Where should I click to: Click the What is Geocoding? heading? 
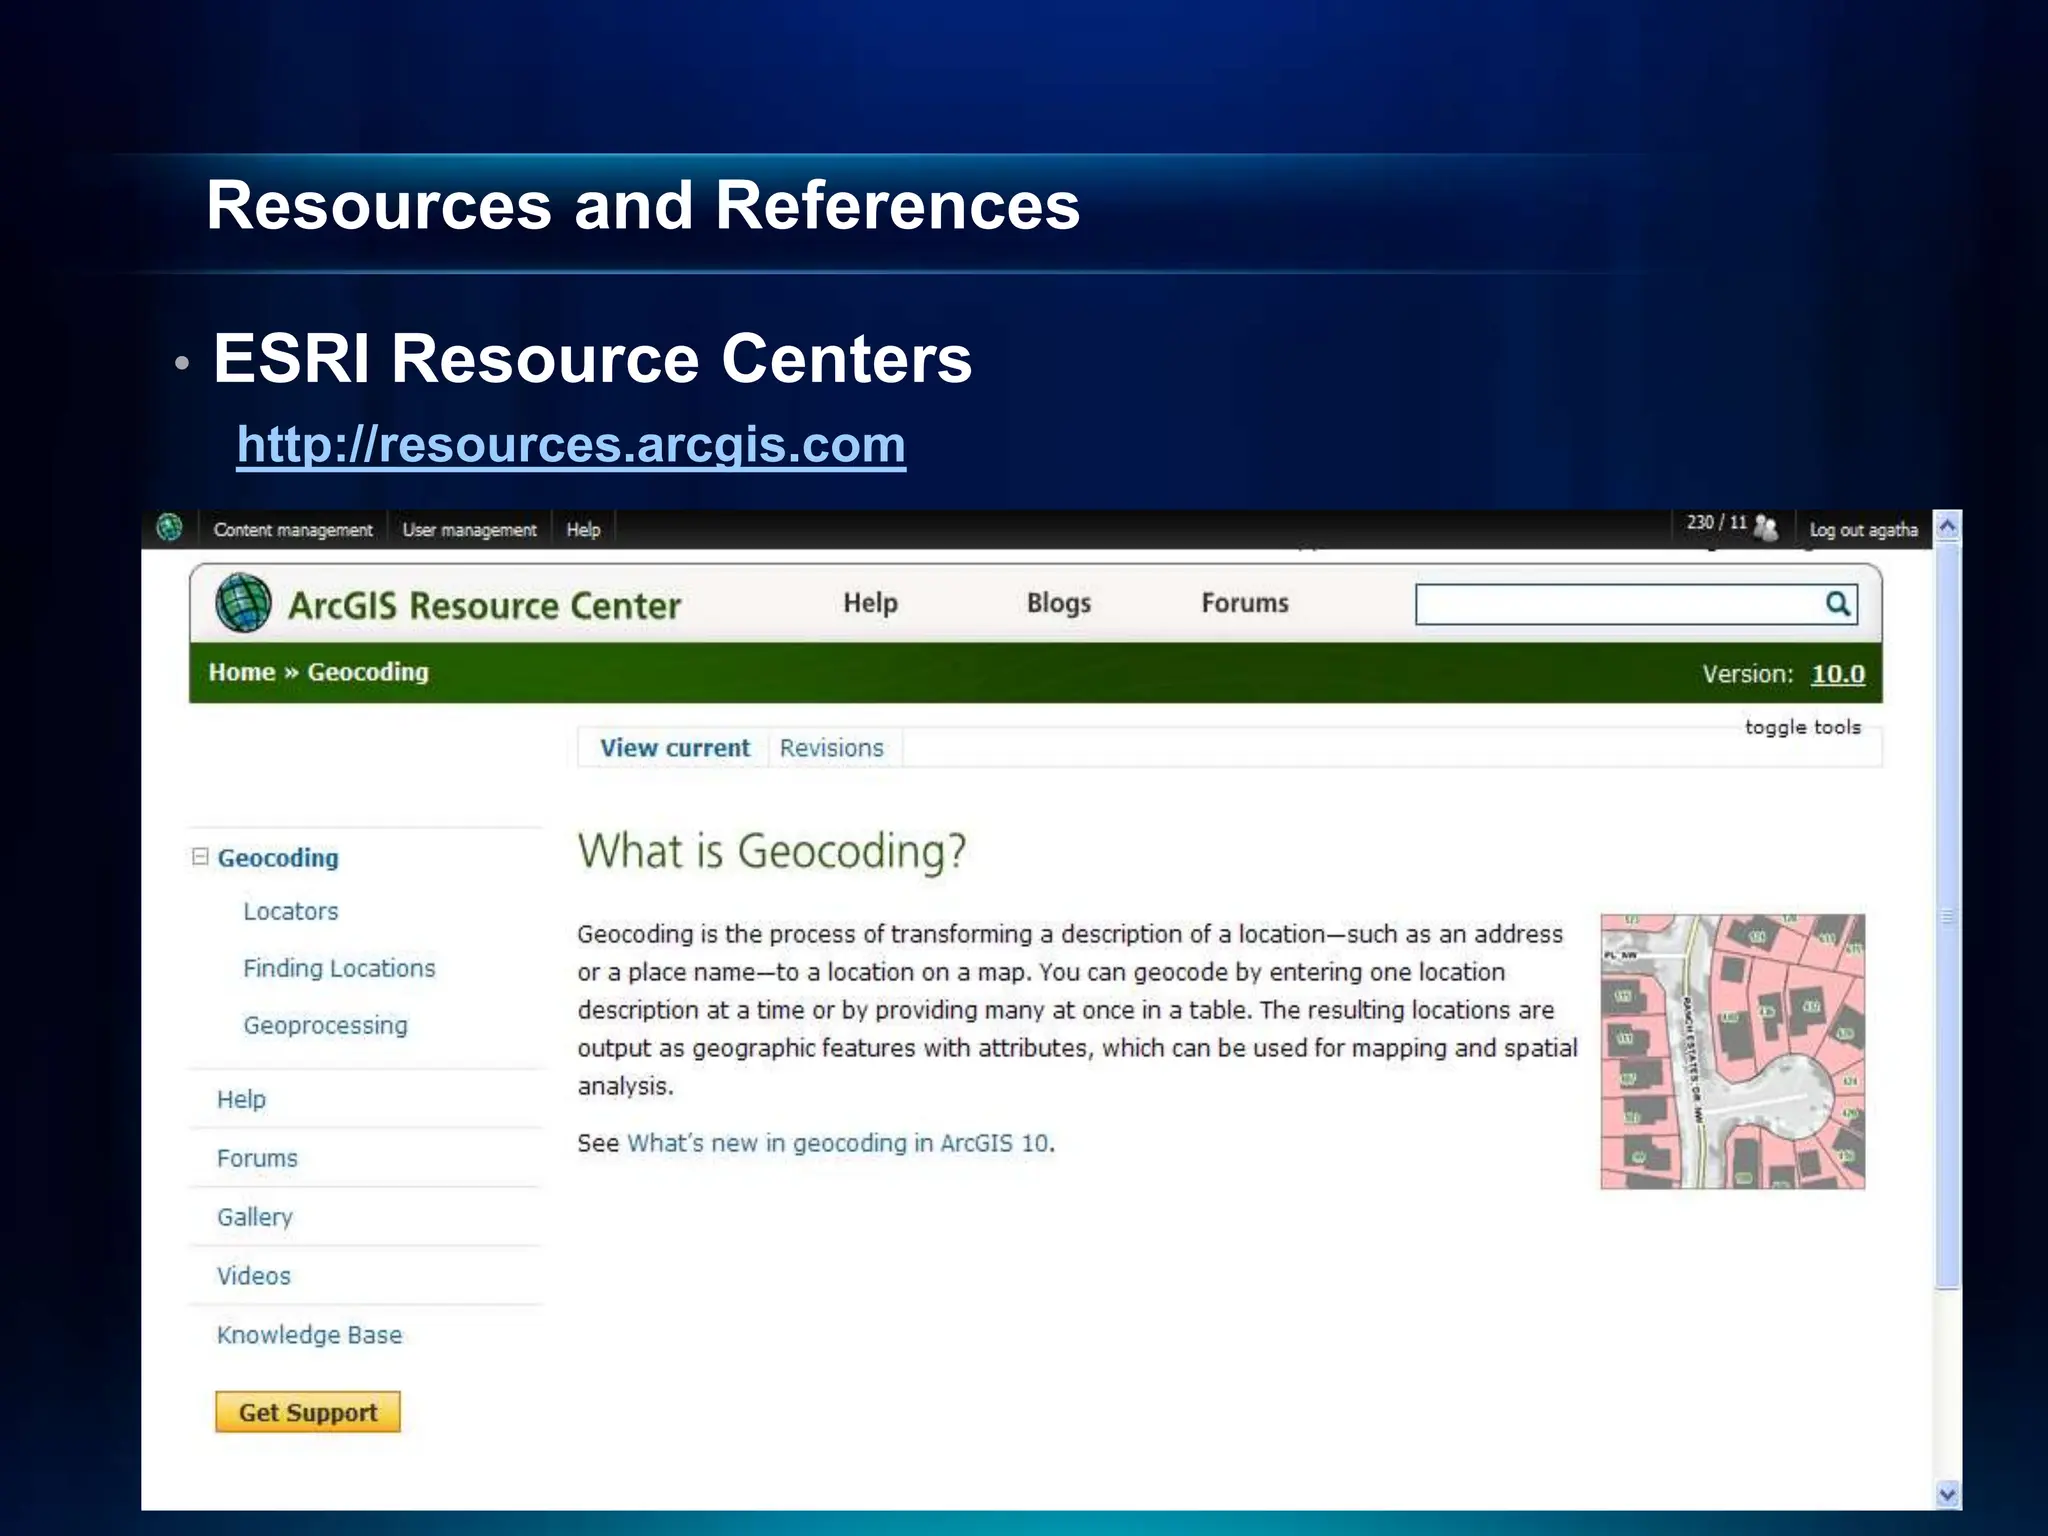coord(772,852)
